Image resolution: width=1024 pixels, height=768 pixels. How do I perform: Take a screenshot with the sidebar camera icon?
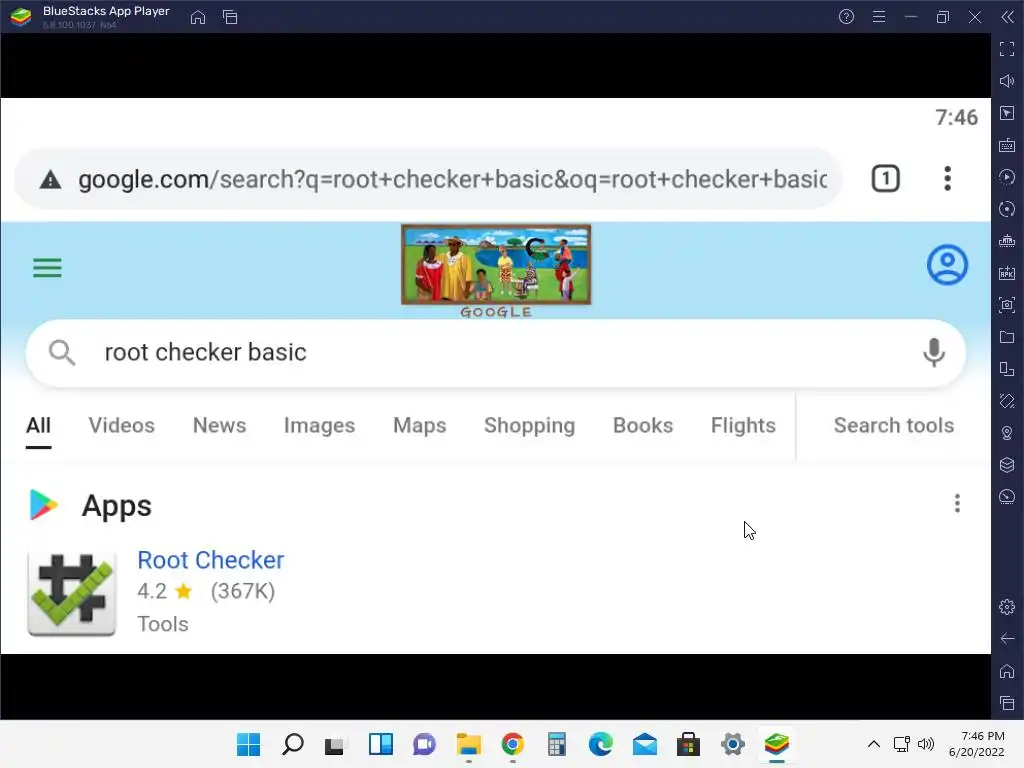click(x=1007, y=305)
